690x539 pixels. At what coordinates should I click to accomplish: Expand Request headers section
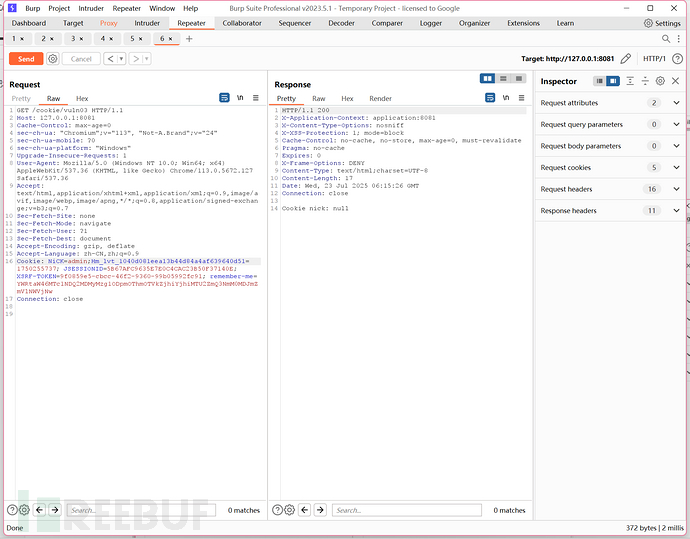click(x=676, y=189)
